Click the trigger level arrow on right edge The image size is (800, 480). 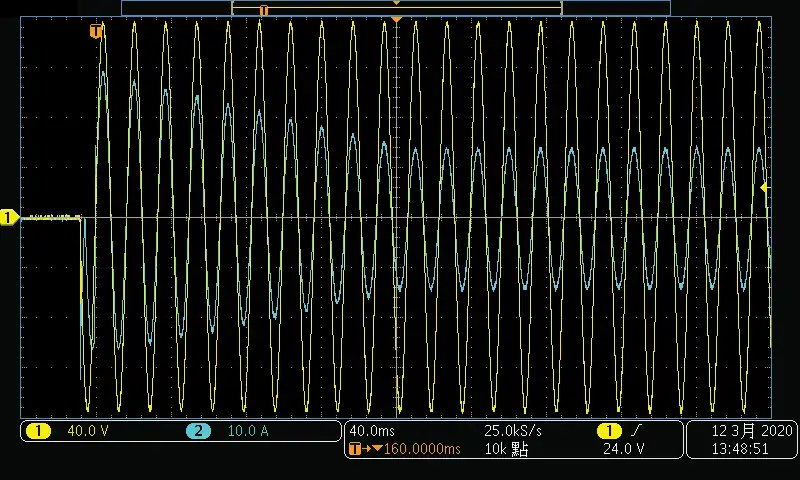pyautogui.click(x=765, y=187)
